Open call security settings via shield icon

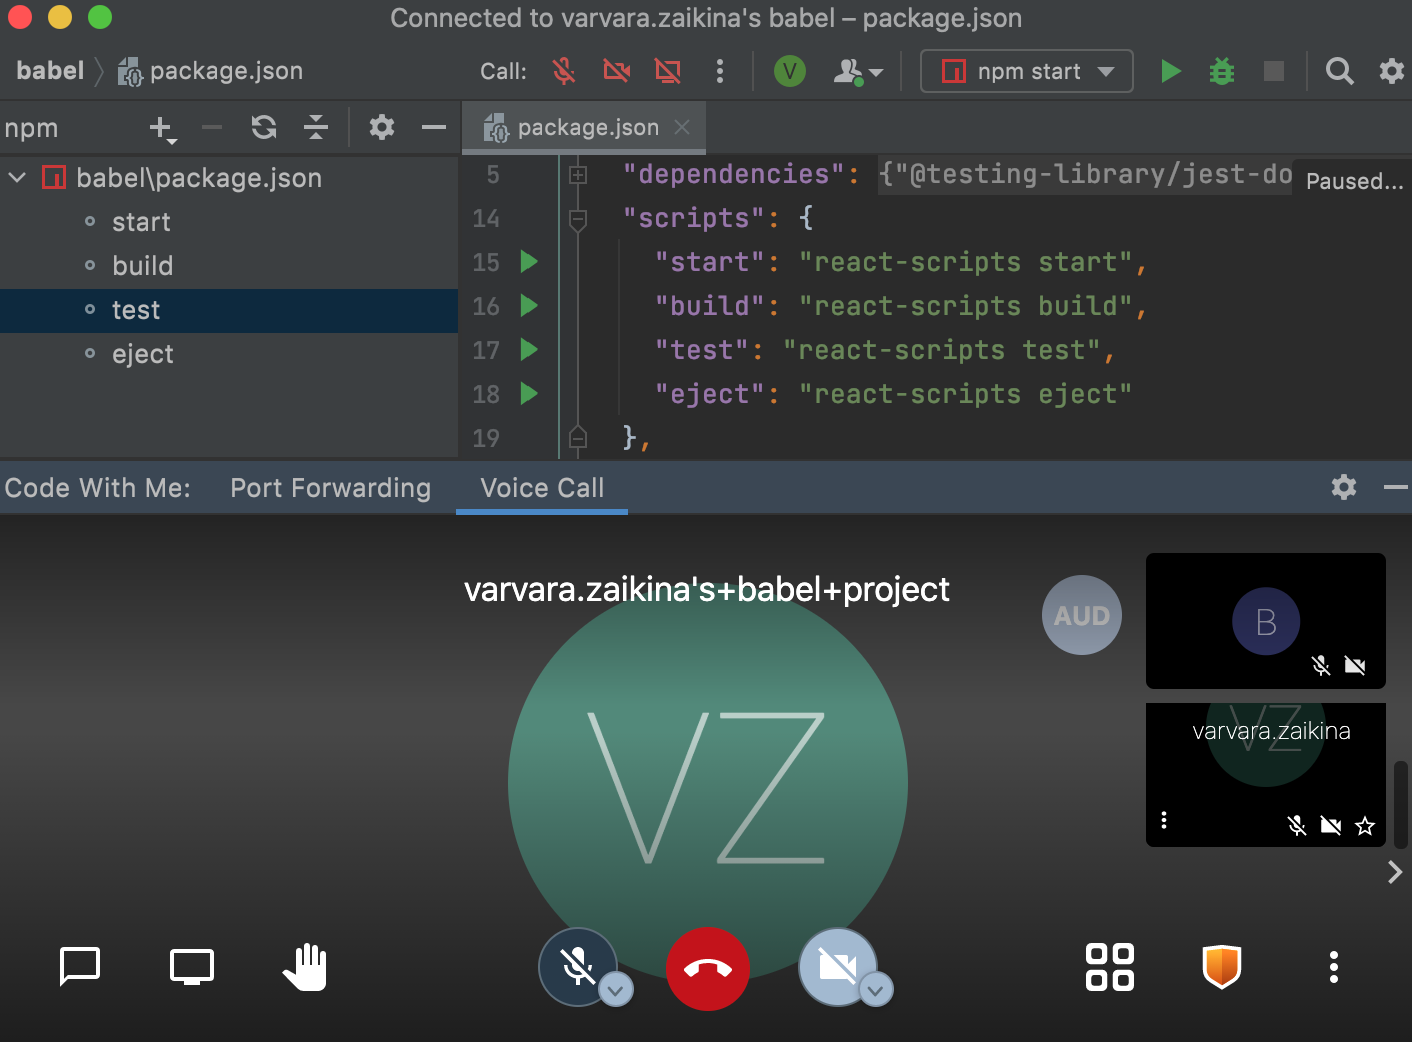[x=1222, y=966]
